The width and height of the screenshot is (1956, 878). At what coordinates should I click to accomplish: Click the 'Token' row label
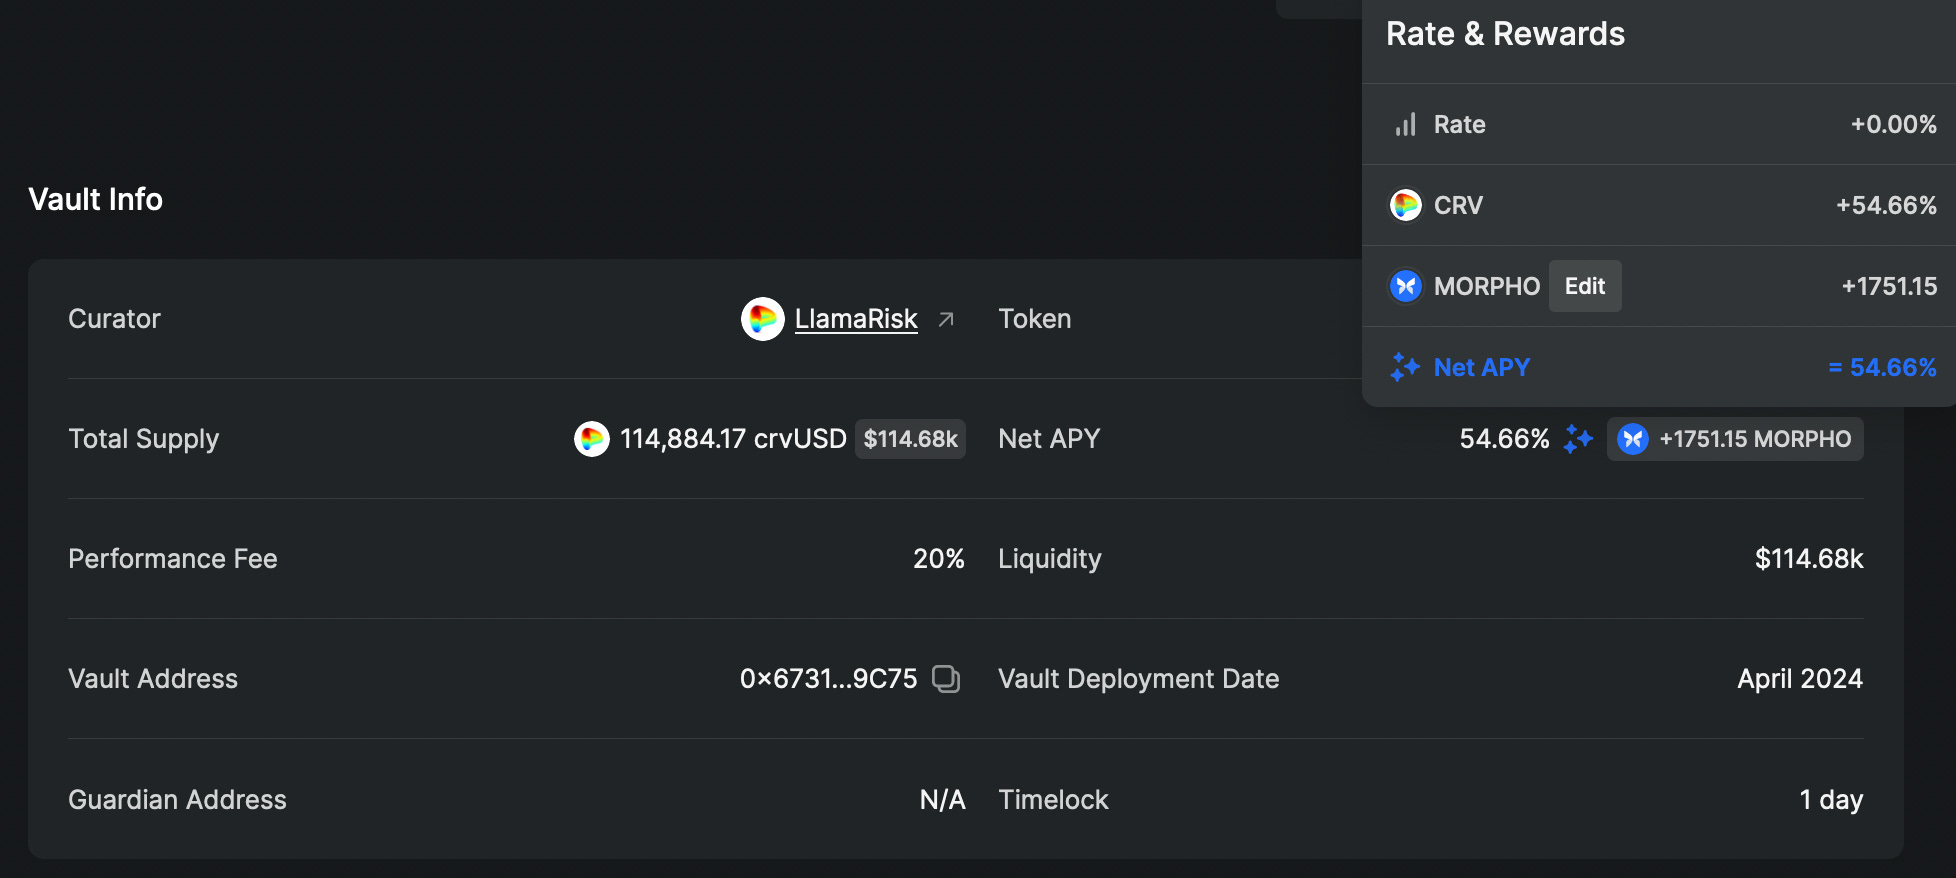coord(1034,319)
